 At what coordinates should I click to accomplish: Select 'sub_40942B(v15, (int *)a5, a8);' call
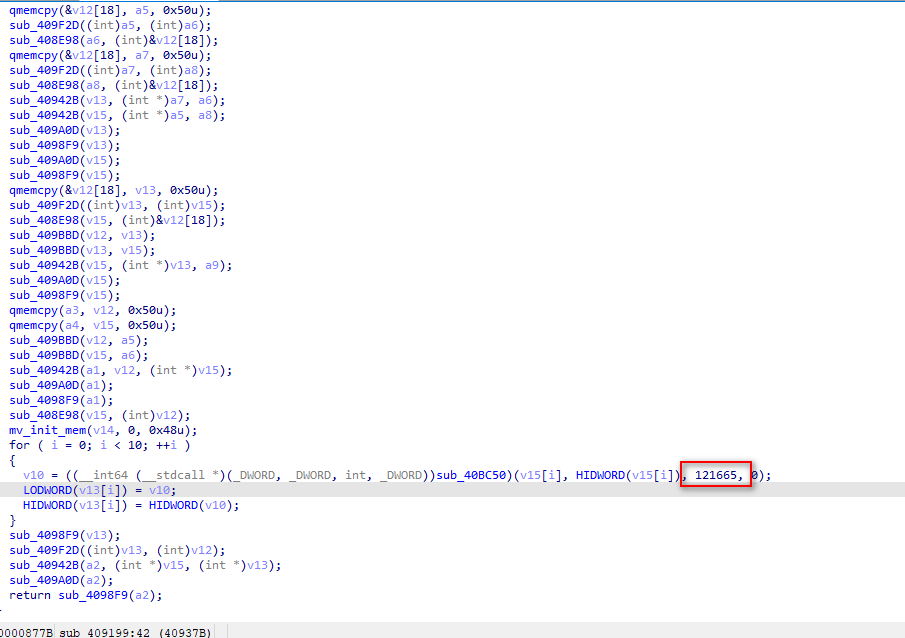[117, 115]
